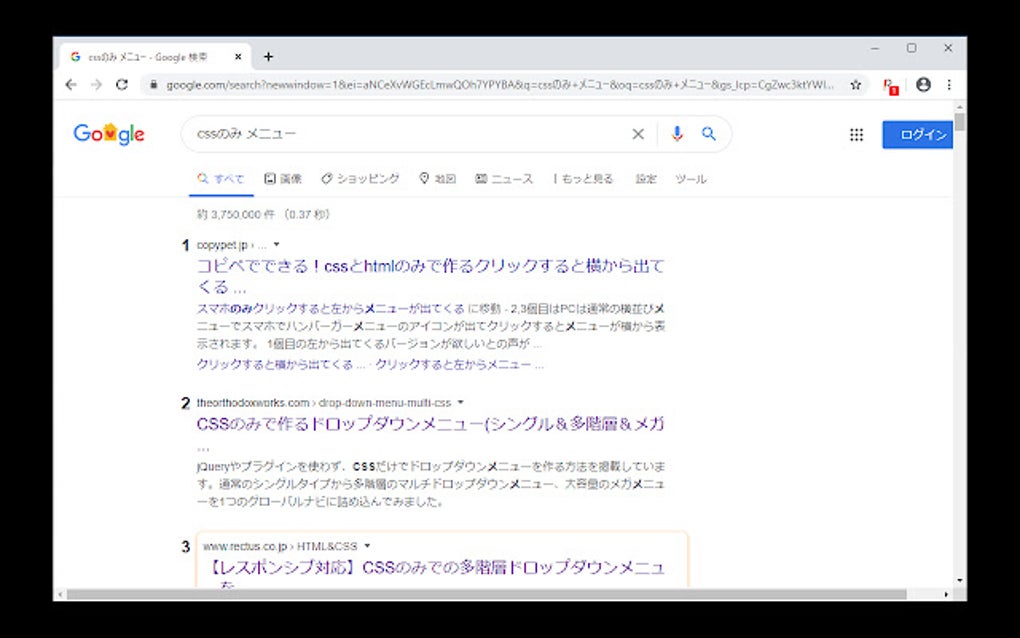Switch to the 画像 images tab
The height and width of the screenshot is (638, 1020).
[x=283, y=179]
